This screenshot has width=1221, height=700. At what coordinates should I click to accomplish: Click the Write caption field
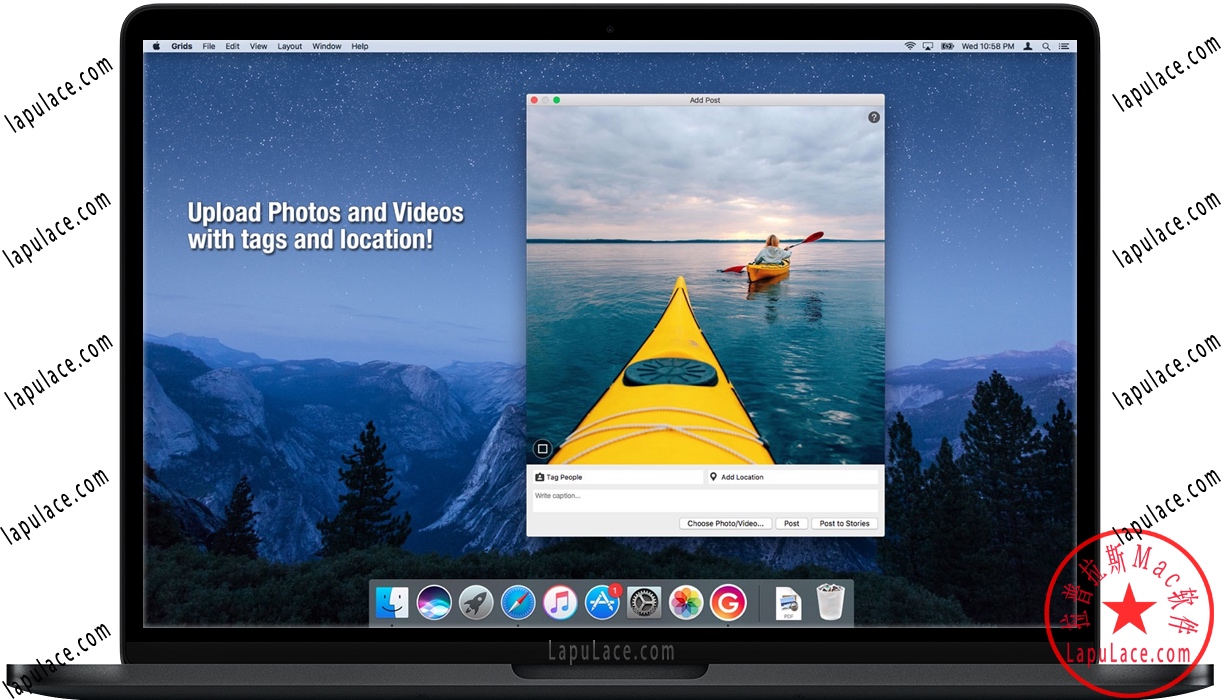600,497
